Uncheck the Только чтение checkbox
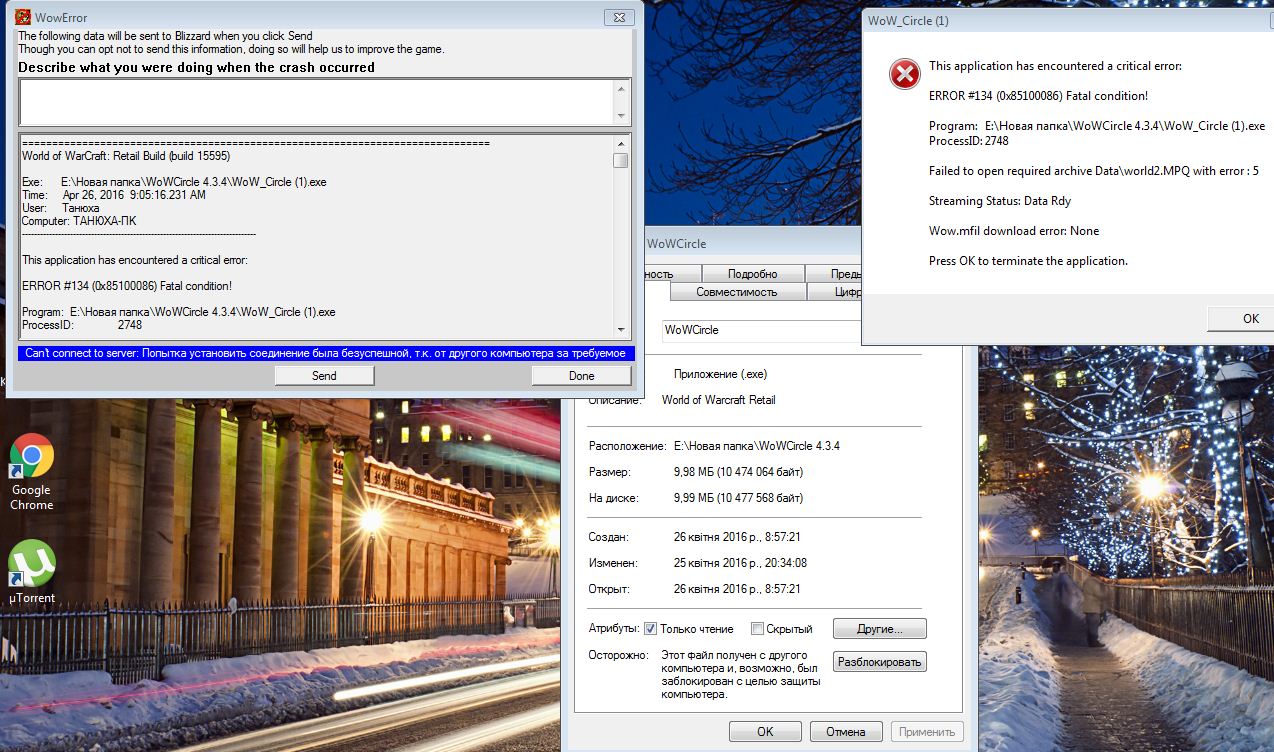 (650, 629)
